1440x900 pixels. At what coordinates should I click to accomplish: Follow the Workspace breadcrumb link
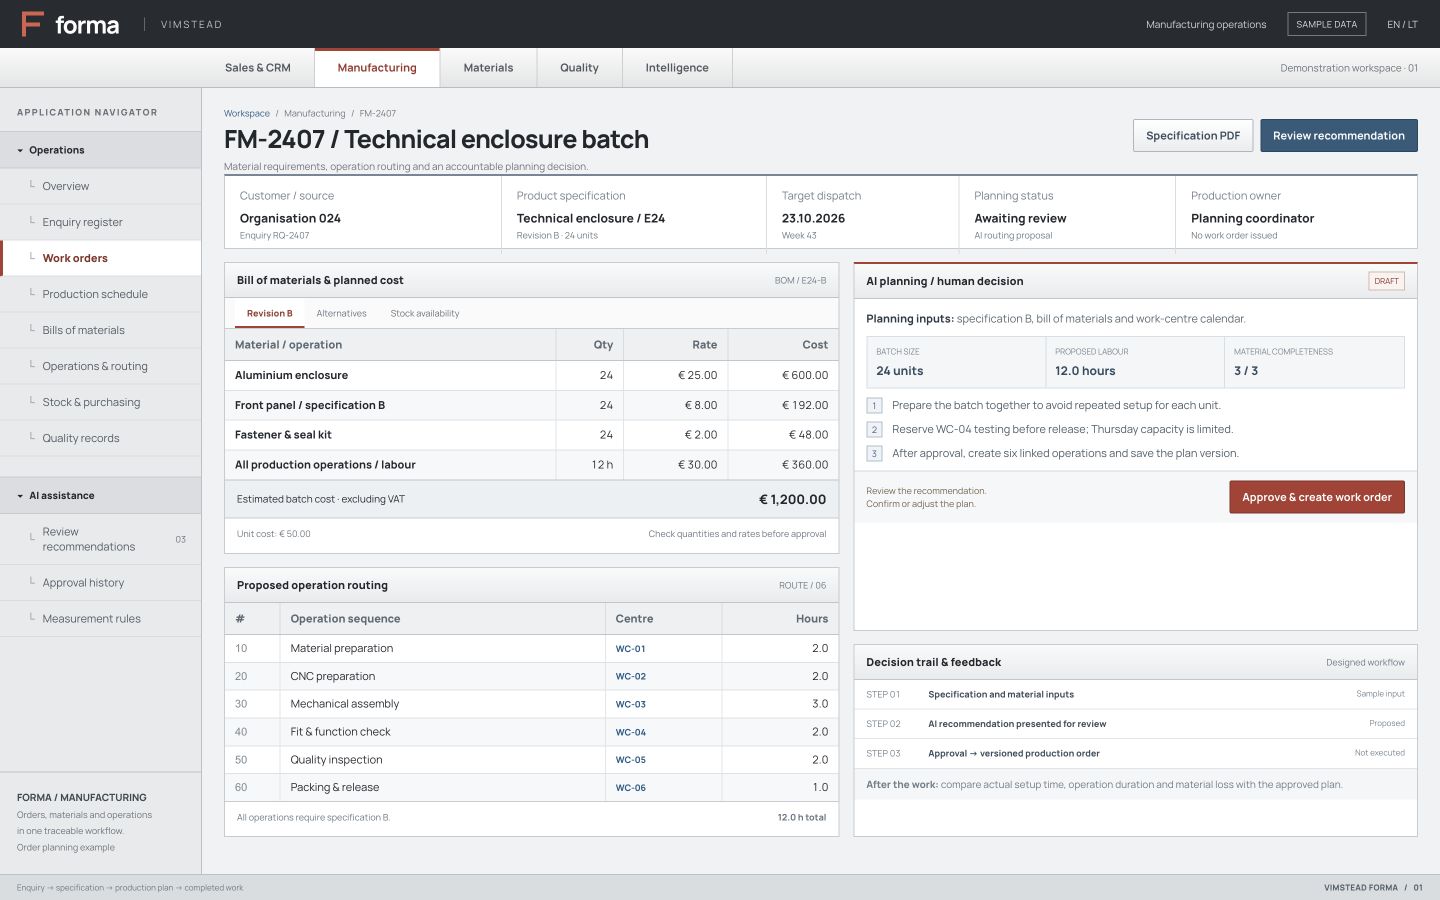[247, 114]
